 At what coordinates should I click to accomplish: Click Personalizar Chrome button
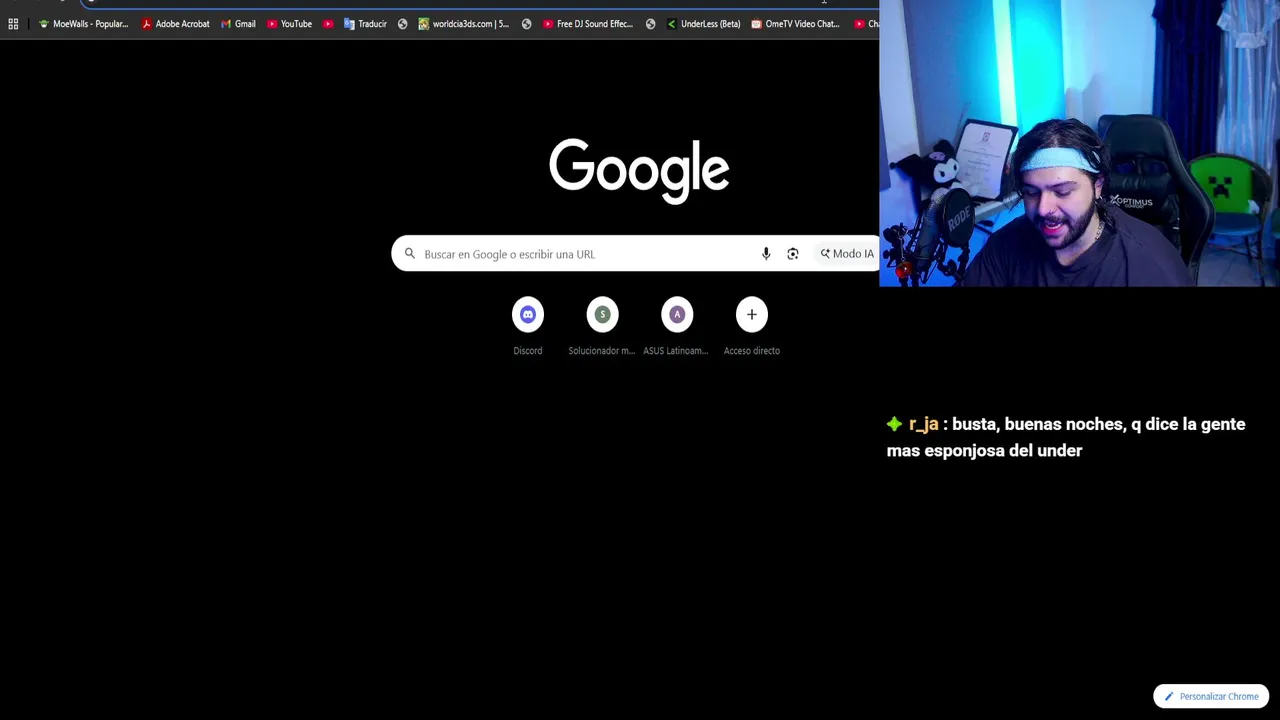1211,696
